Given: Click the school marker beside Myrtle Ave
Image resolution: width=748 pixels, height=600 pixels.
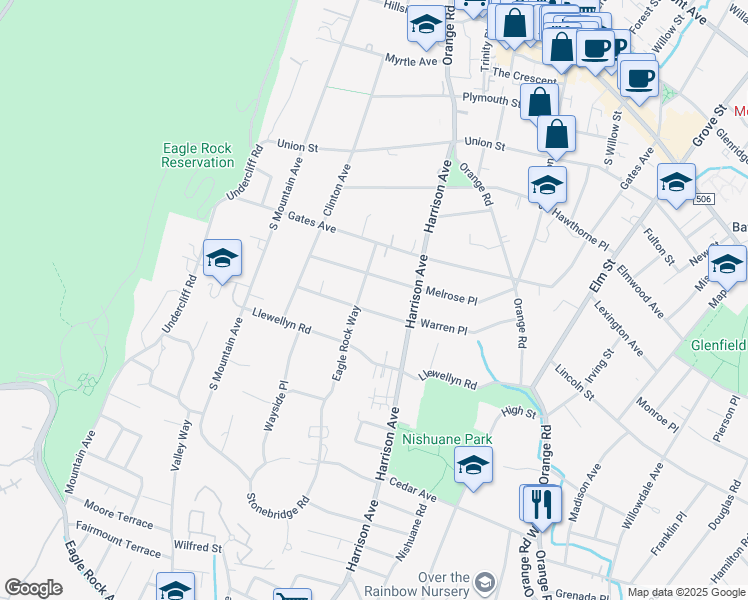Looking at the screenshot, I should (x=426, y=25).
